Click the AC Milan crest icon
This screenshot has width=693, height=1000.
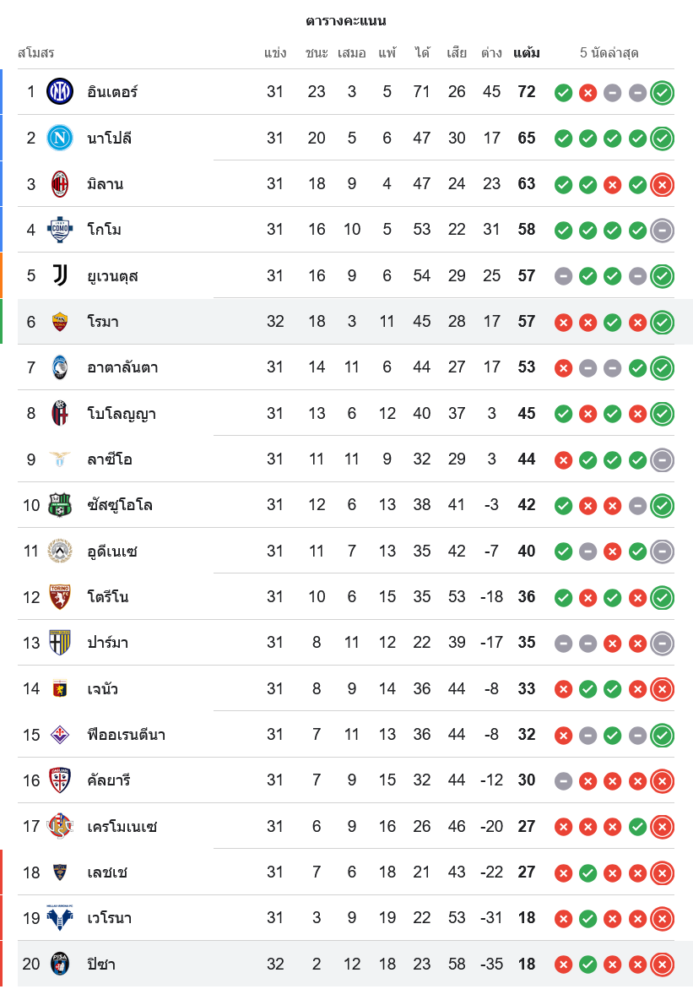tap(60, 184)
